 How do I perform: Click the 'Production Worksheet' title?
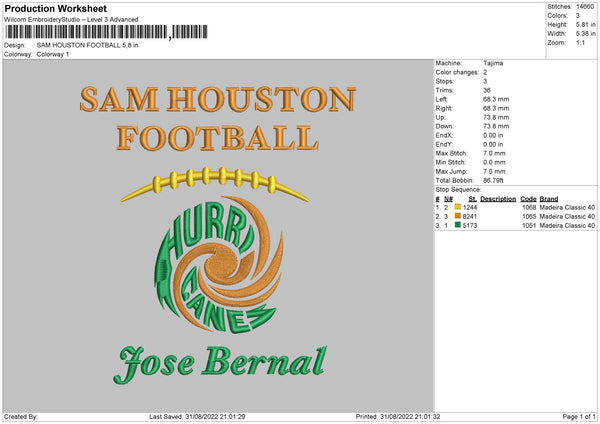click(55, 8)
